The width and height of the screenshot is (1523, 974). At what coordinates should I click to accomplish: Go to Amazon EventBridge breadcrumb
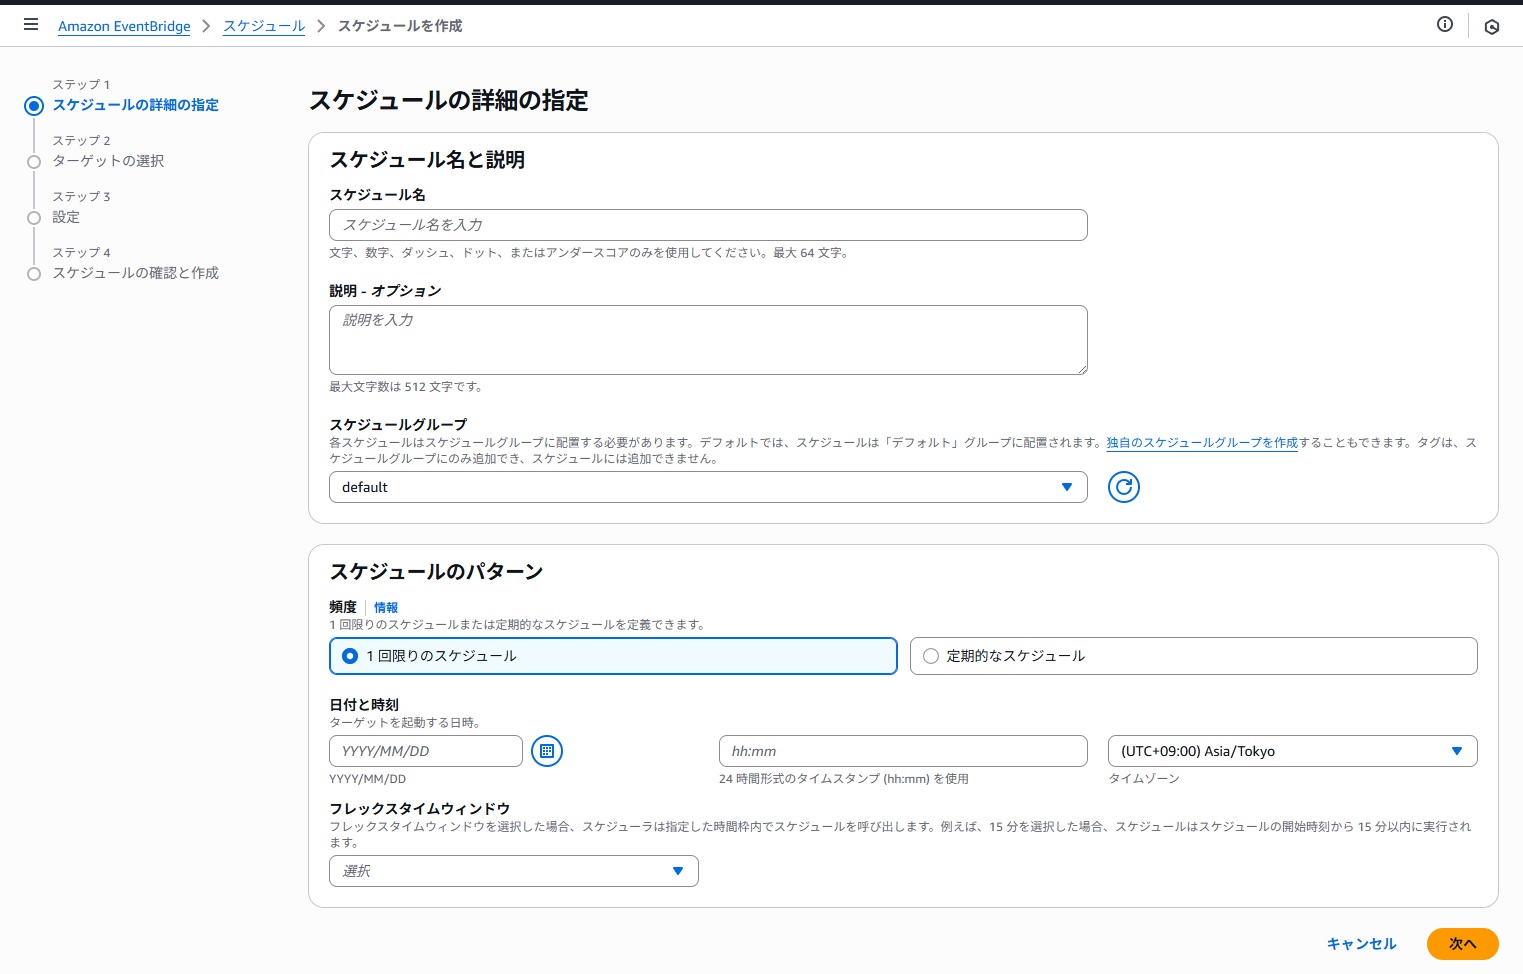[124, 26]
